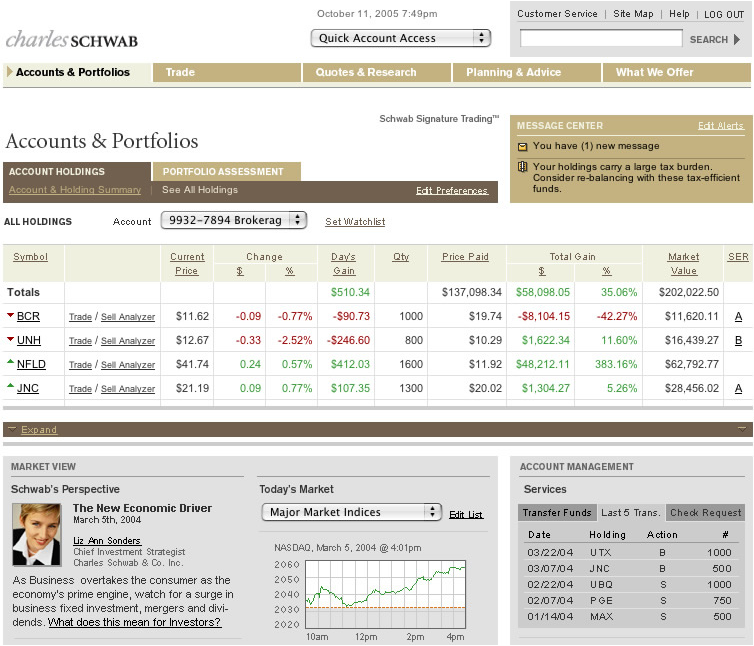Click the collapse arrow at right of Expand bar
The image size is (754, 646).
pos(742,429)
